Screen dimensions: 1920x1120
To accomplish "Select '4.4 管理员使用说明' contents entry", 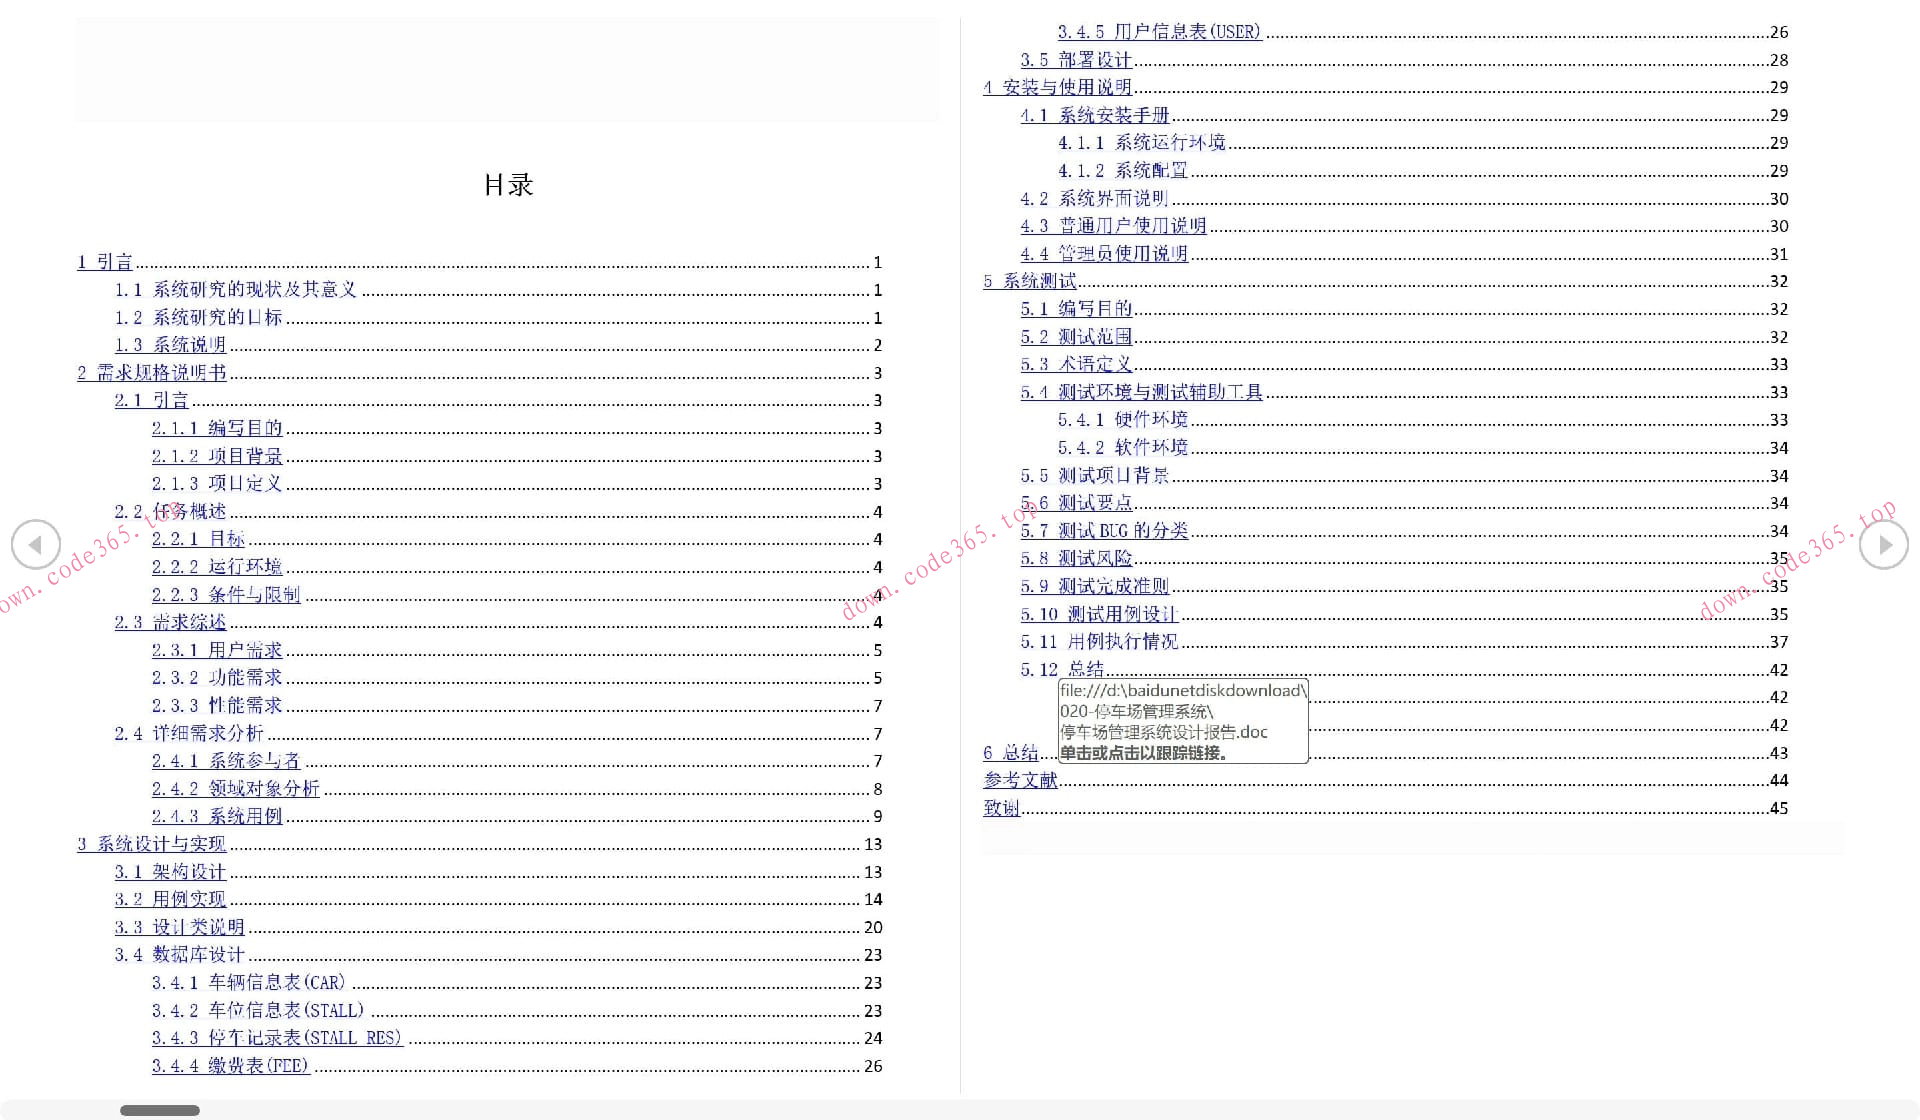I will point(1104,254).
